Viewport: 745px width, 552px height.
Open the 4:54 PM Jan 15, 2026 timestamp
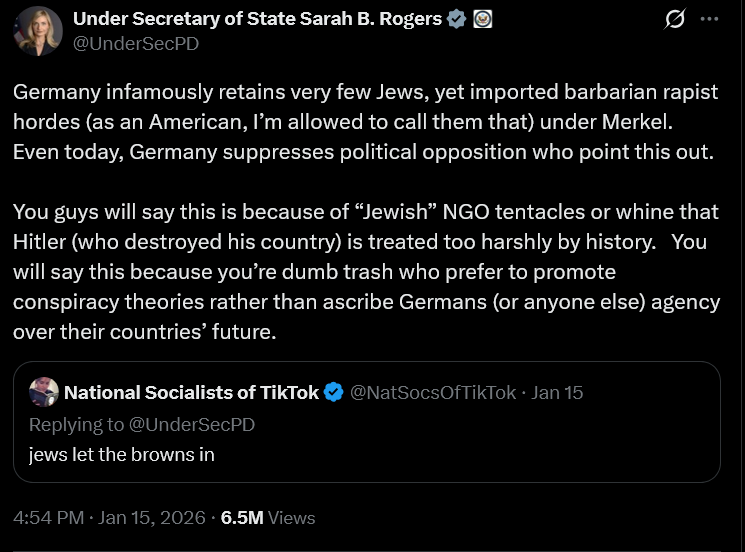110,517
